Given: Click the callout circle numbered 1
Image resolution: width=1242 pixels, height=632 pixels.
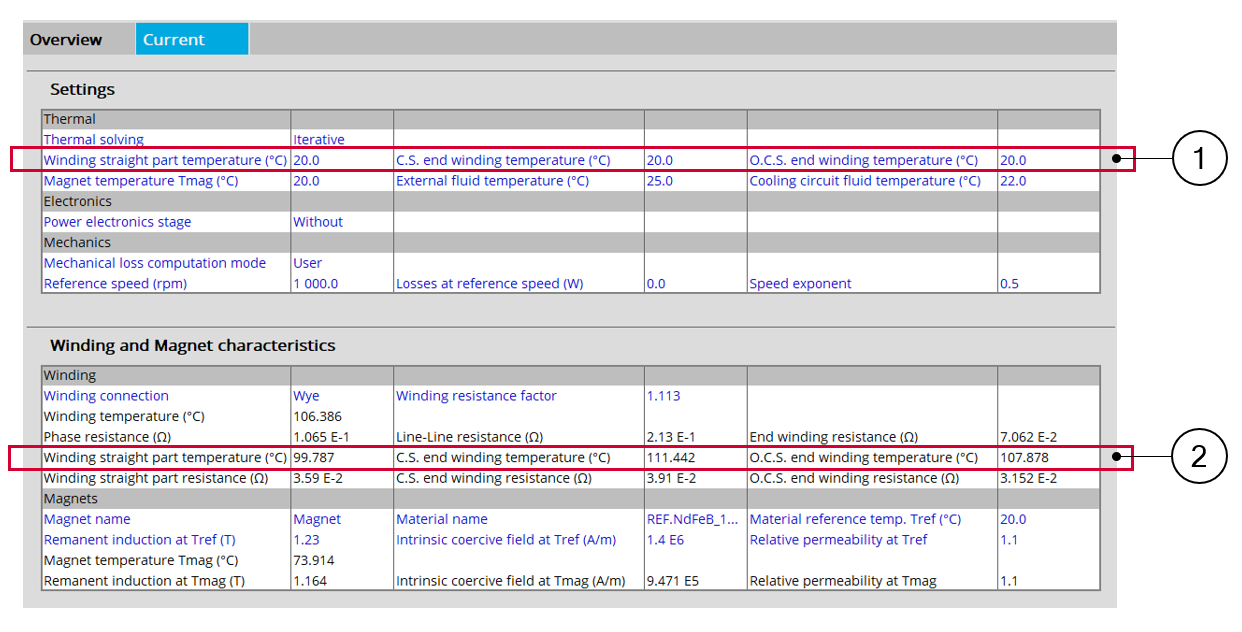Looking at the screenshot, I should [1199, 159].
